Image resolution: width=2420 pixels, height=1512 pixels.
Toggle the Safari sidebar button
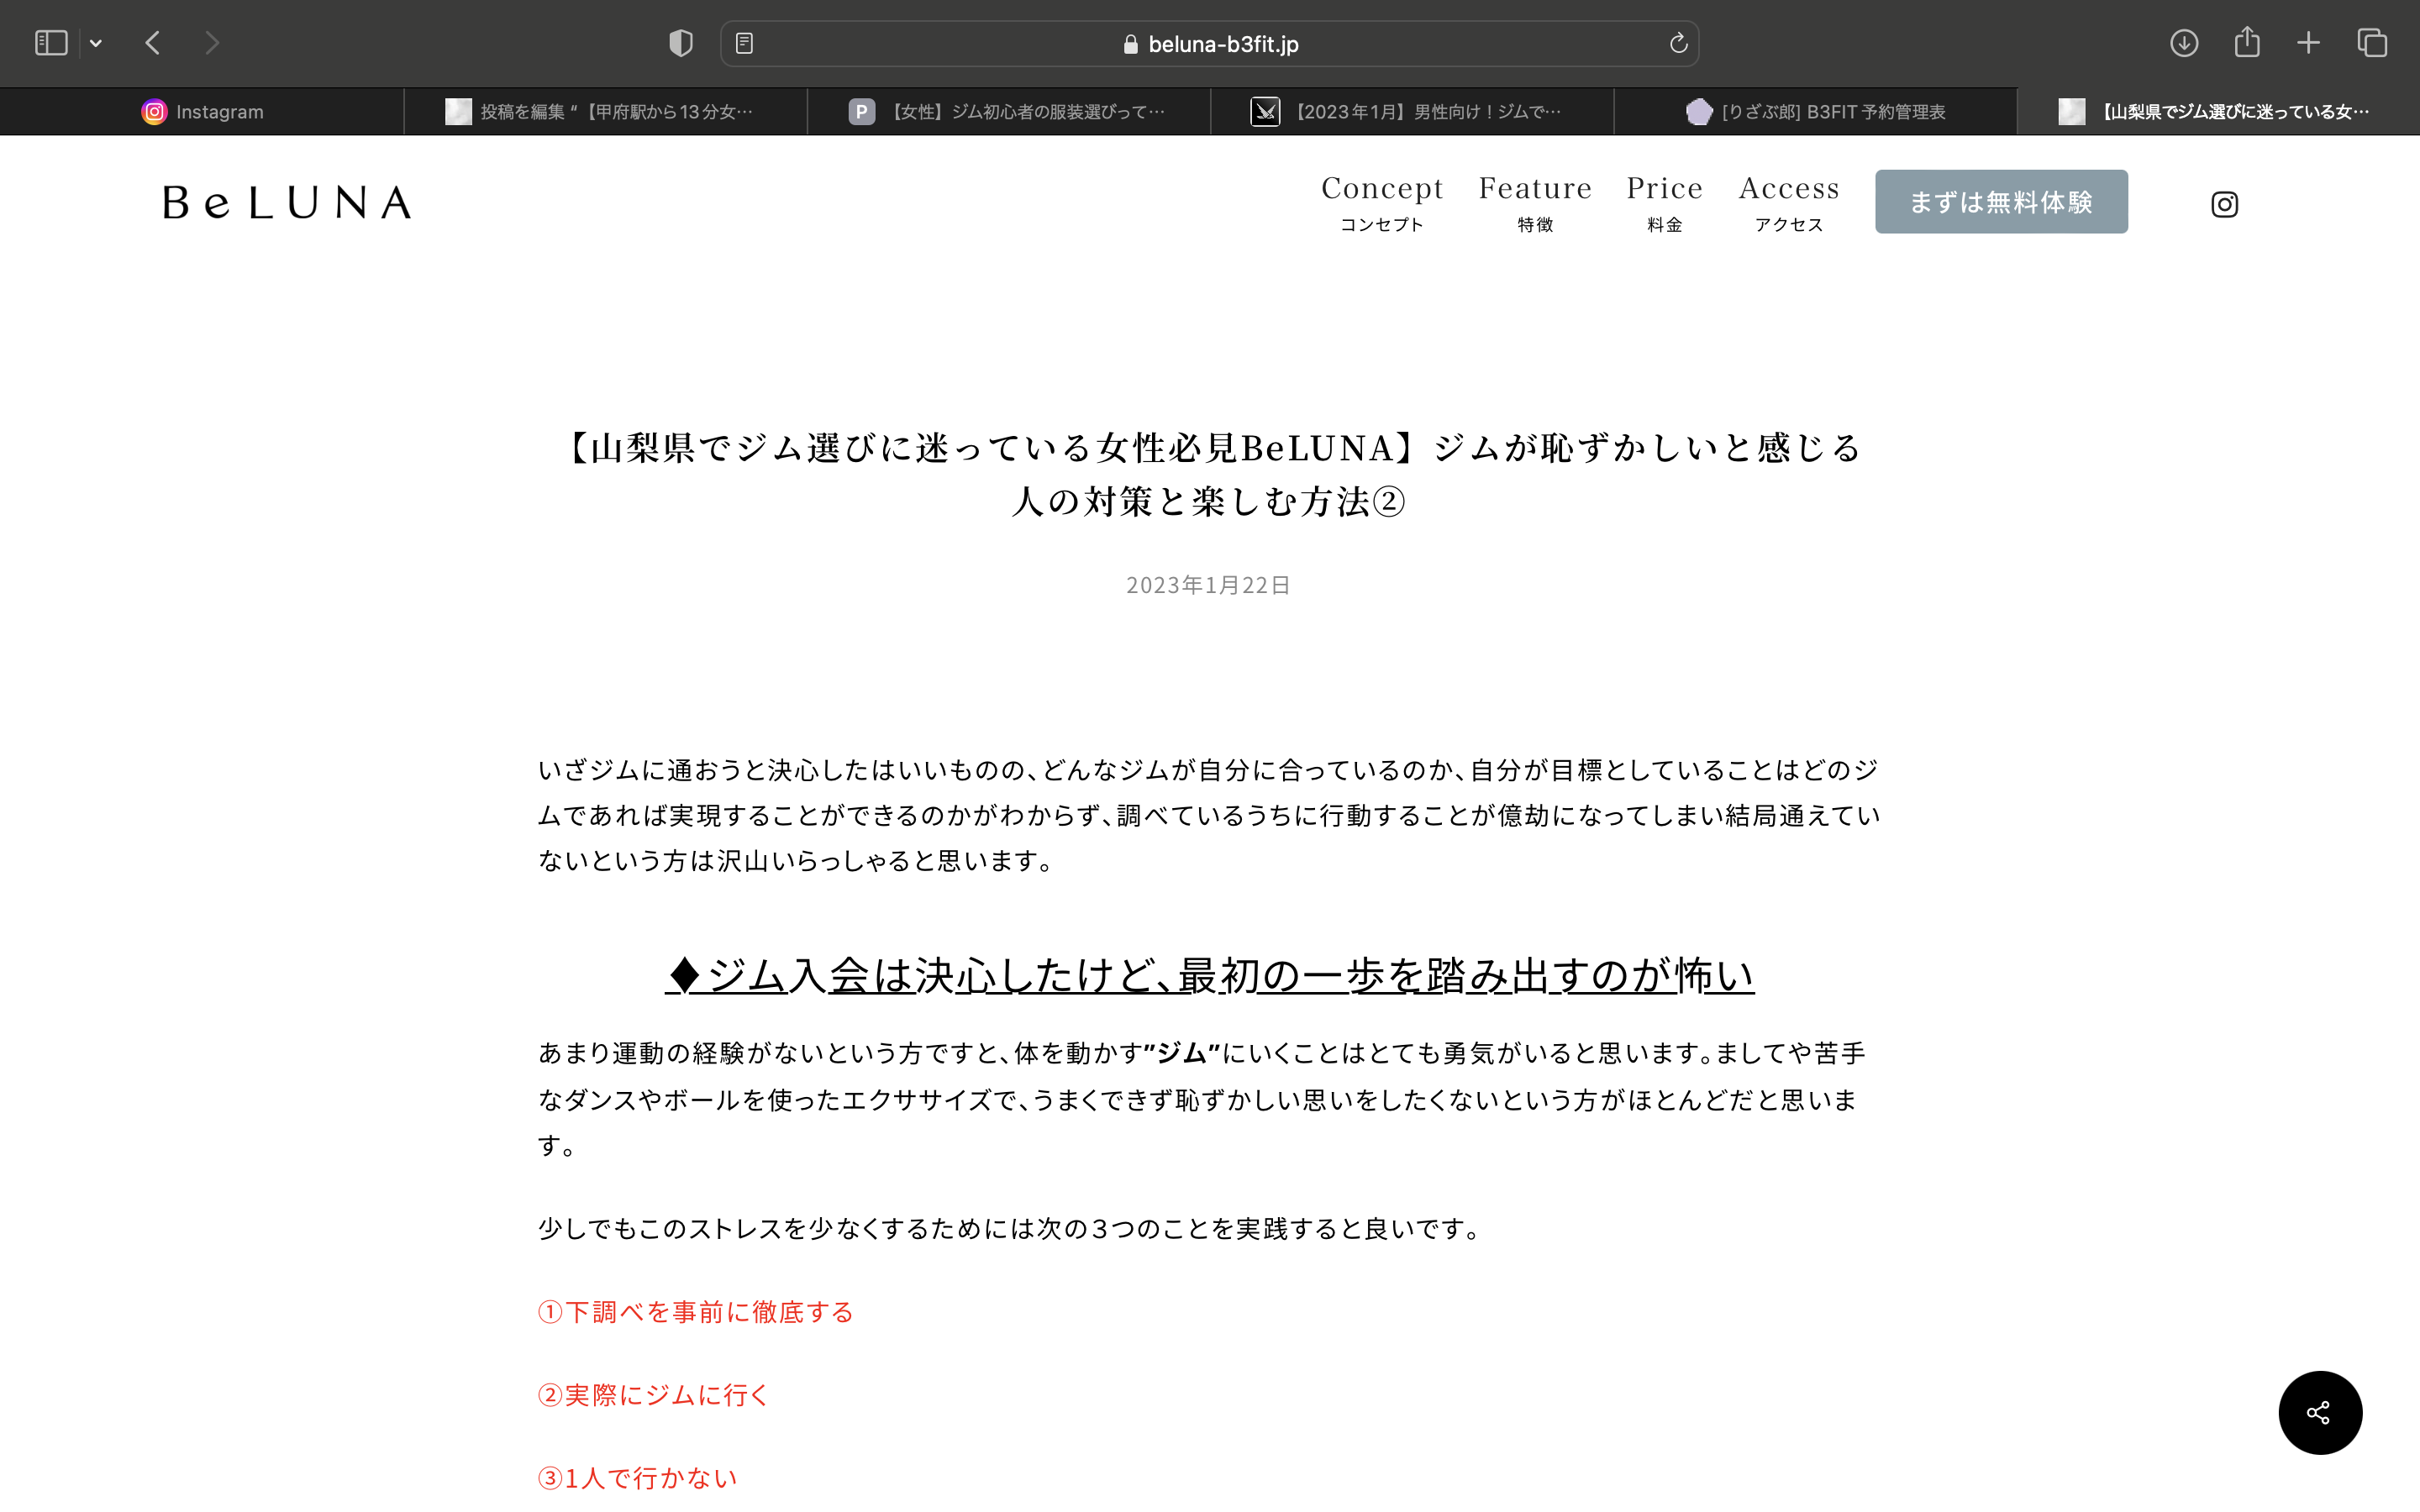click(51, 43)
